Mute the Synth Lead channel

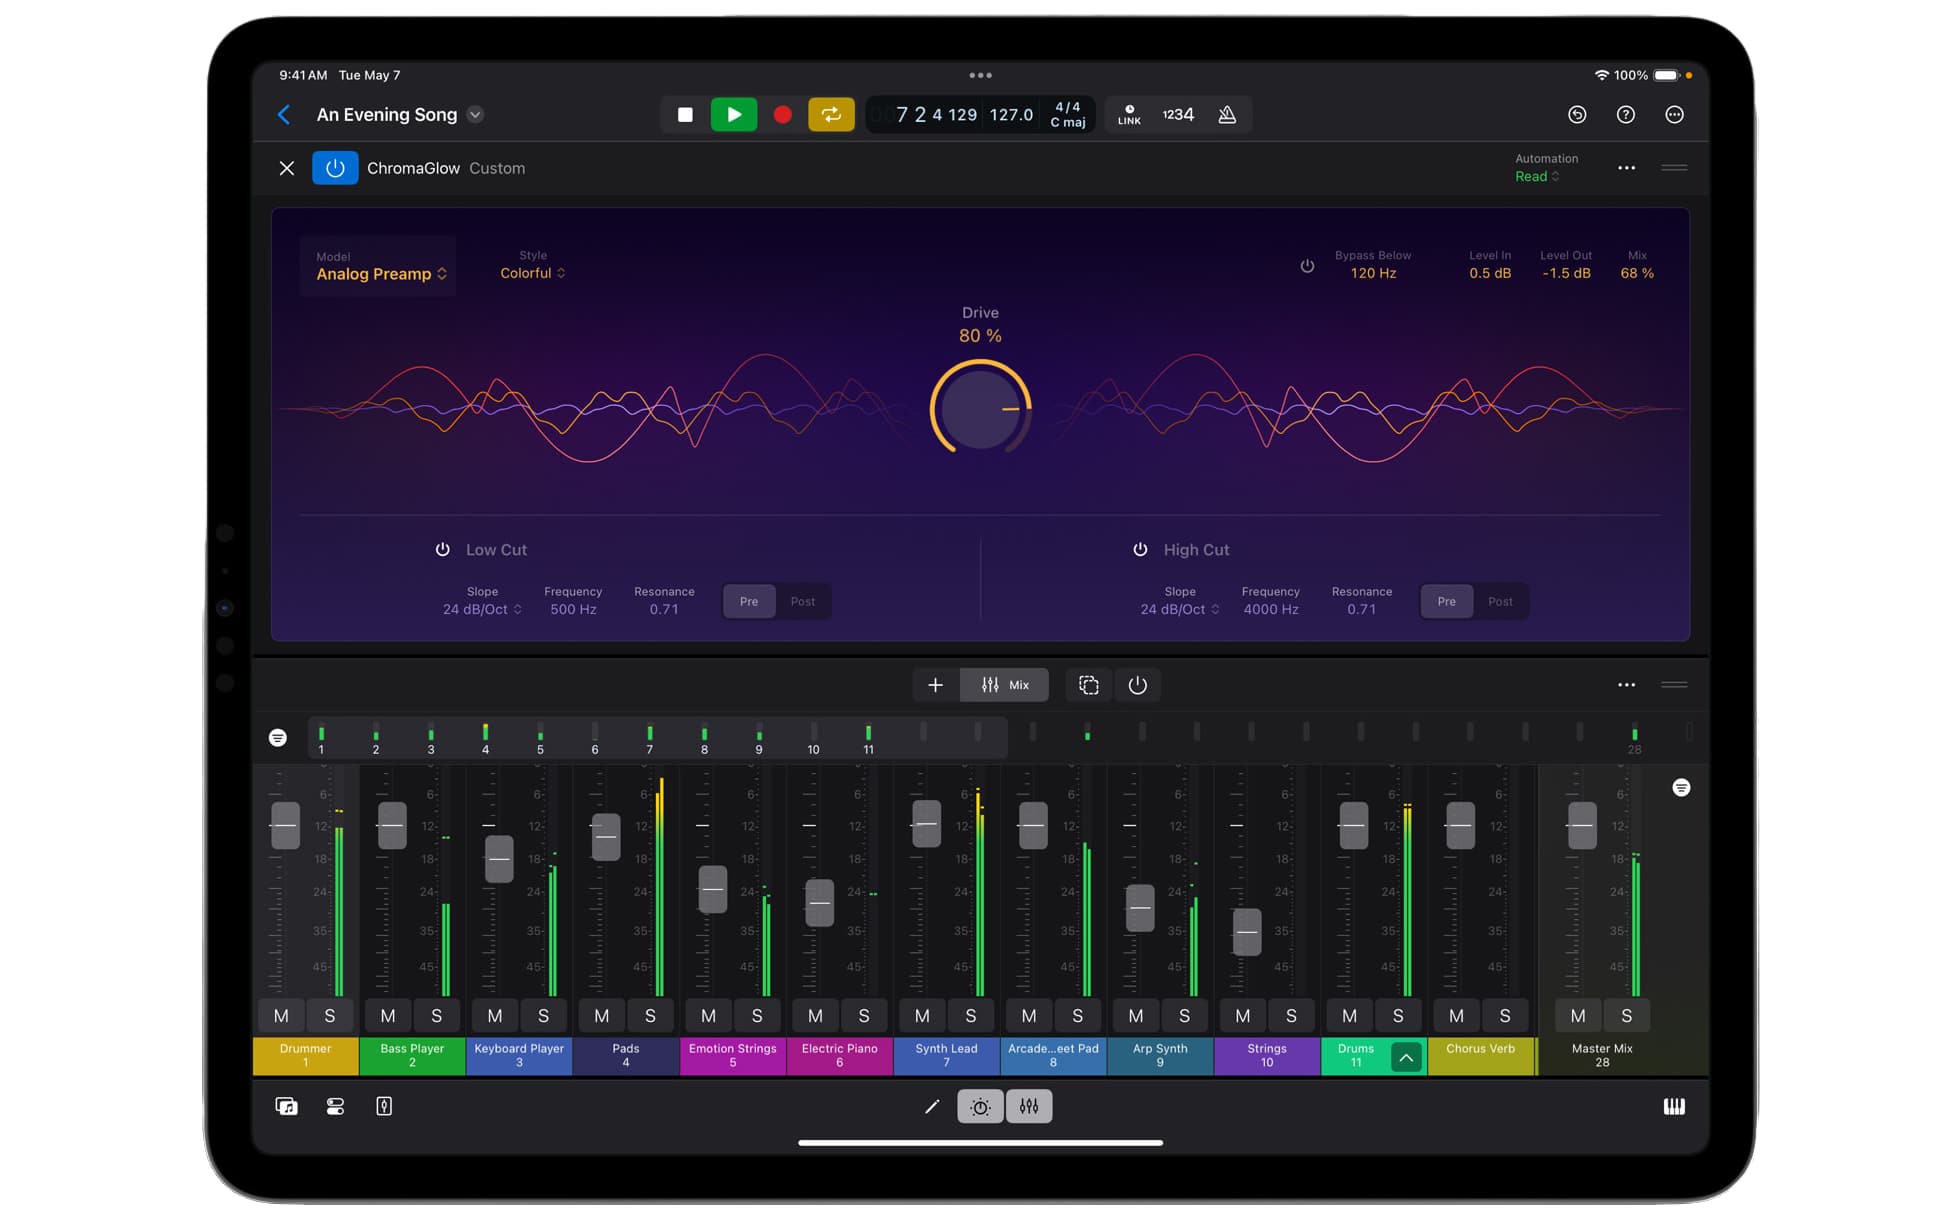click(x=922, y=1016)
